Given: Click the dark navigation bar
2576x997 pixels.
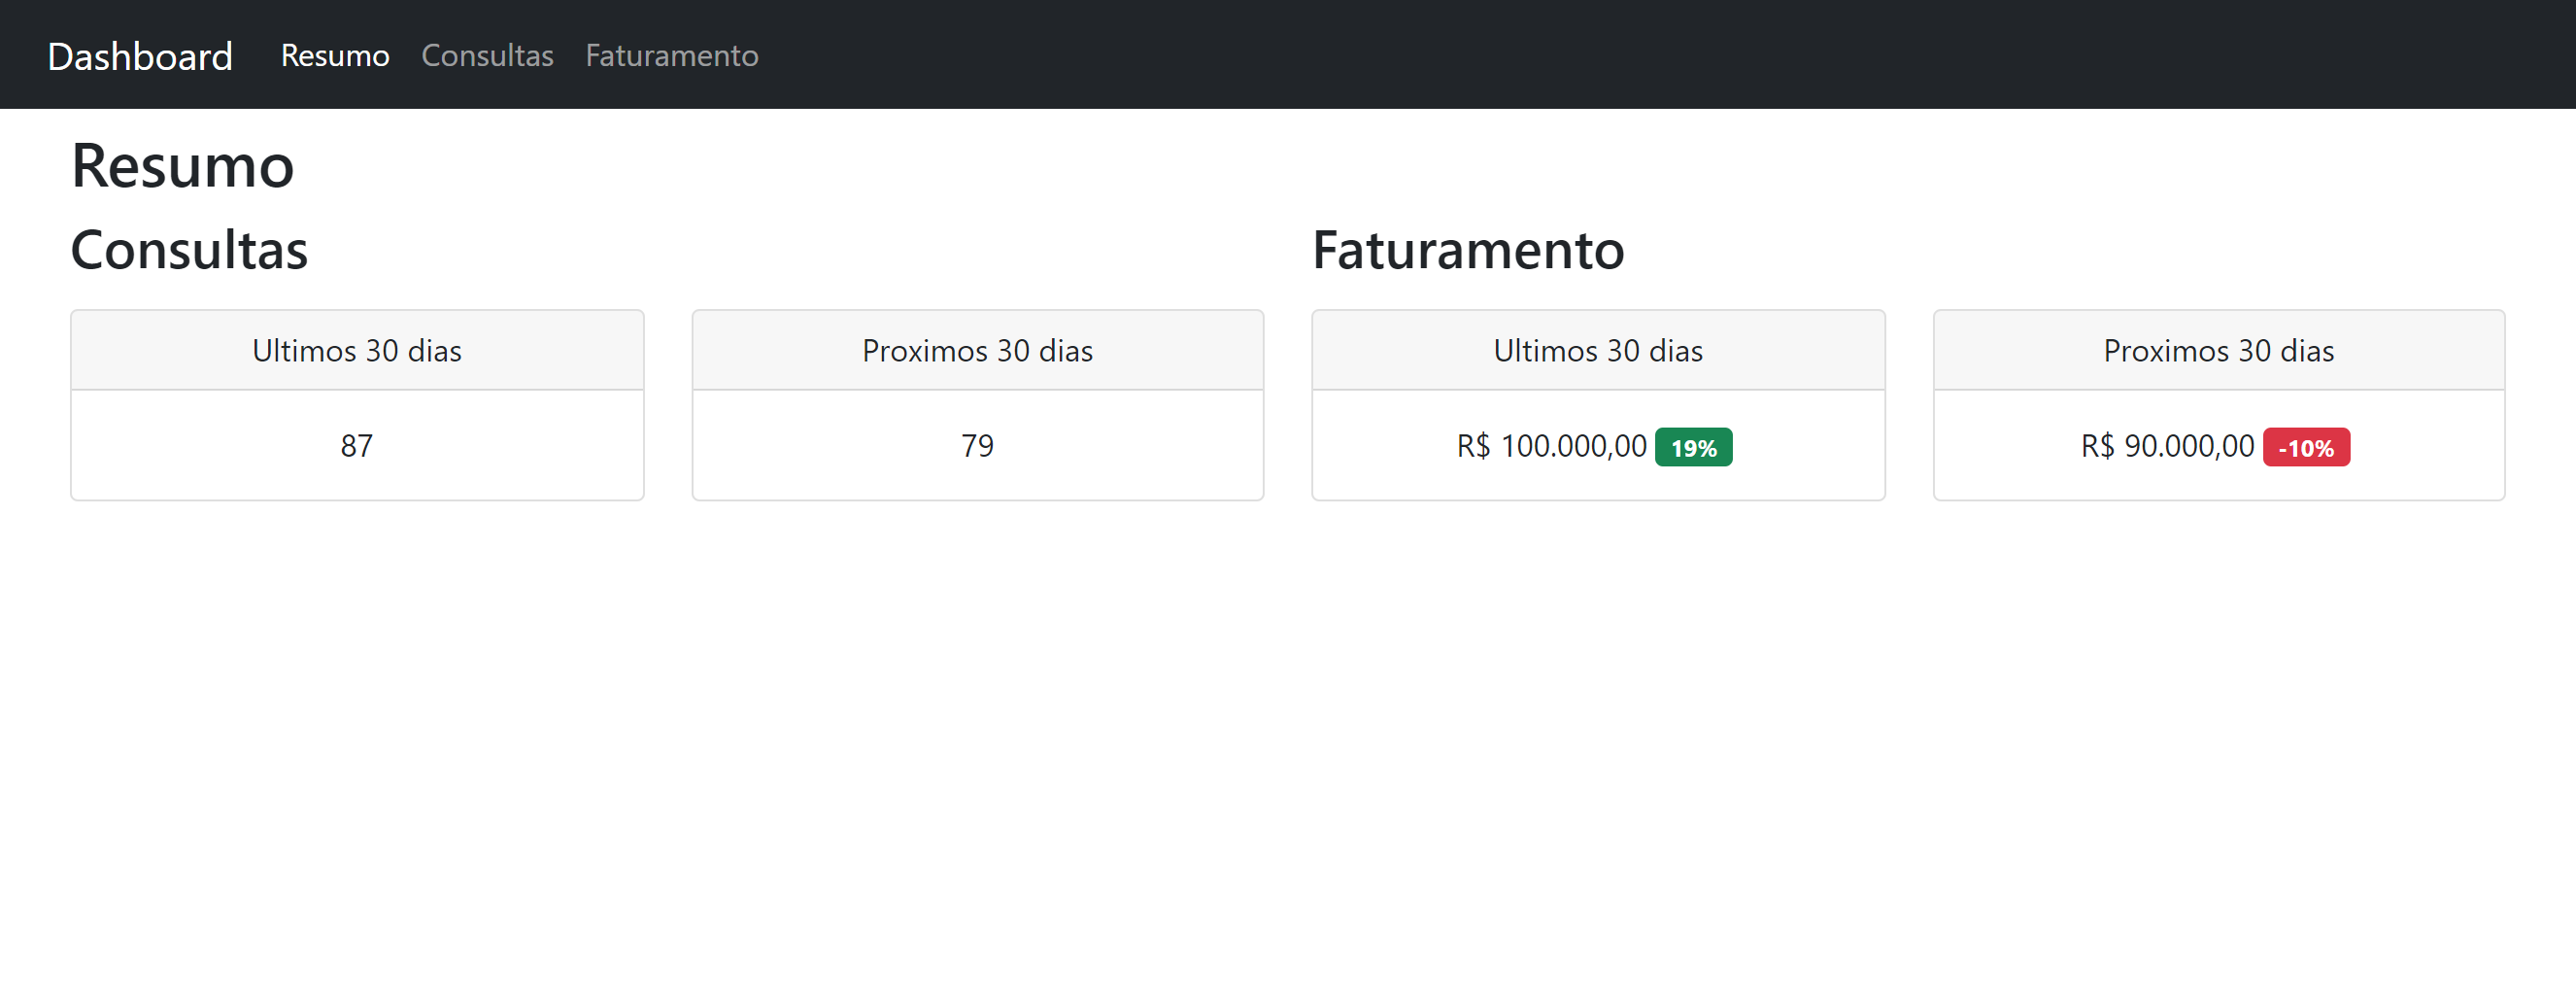Looking at the screenshot, I should [x=1500, y=54].
